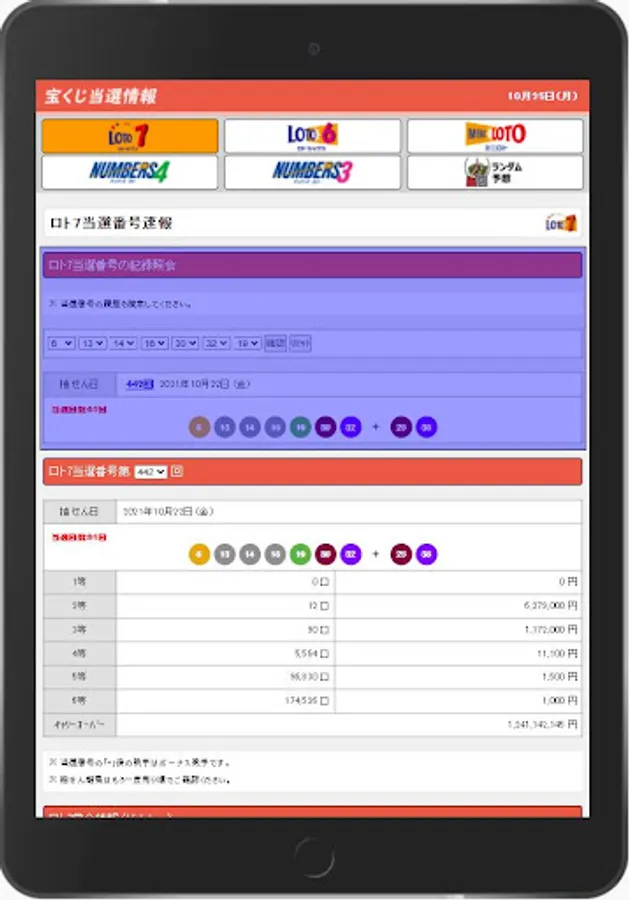Image resolution: width=629 pixels, height=900 pixels.
Task: Click the rightmost purple bonus ball in results table
Action: 426,554
